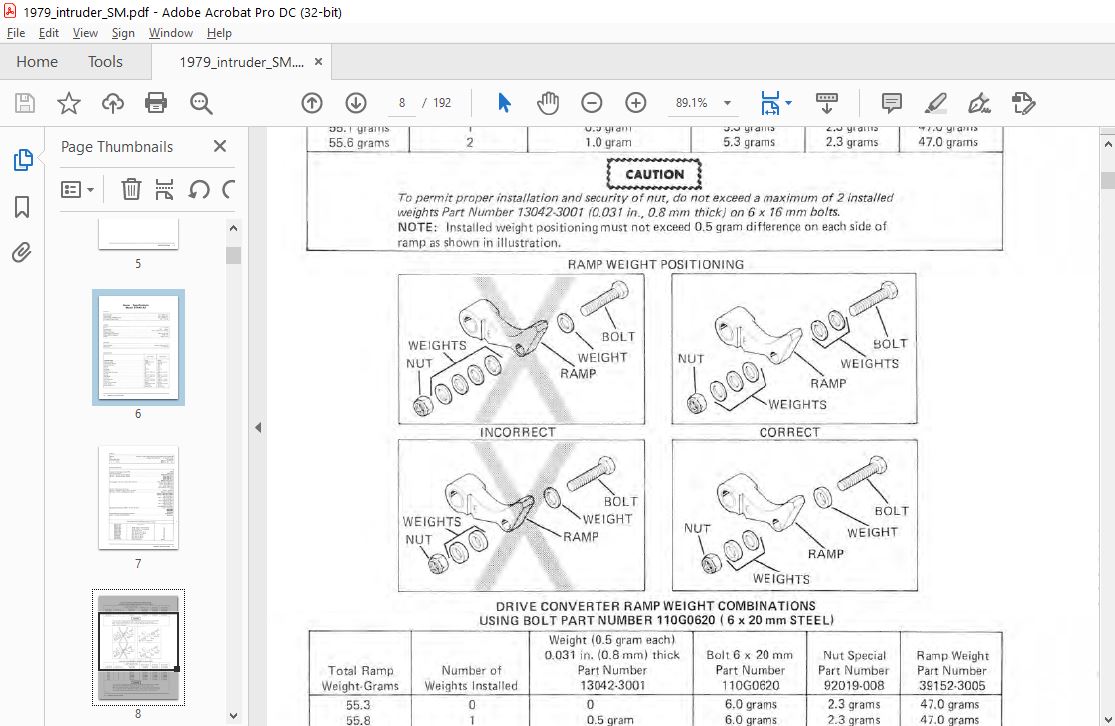Open the File menu
Screen dimensions: 1115x726
tap(16, 33)
